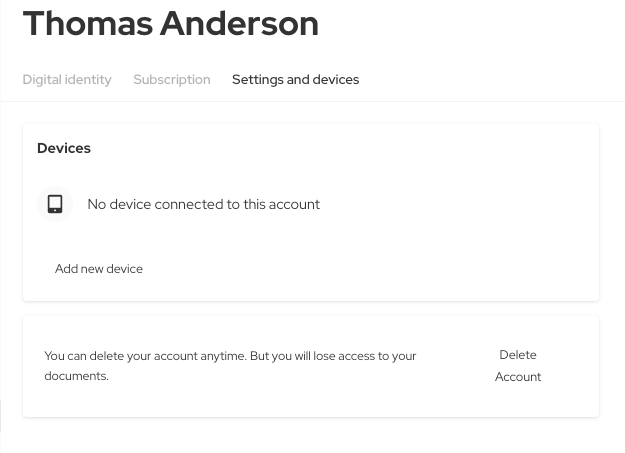625x453 pixels.
Task: Tap the dark tablet glyph in Devices
Action: coord(55,204)
